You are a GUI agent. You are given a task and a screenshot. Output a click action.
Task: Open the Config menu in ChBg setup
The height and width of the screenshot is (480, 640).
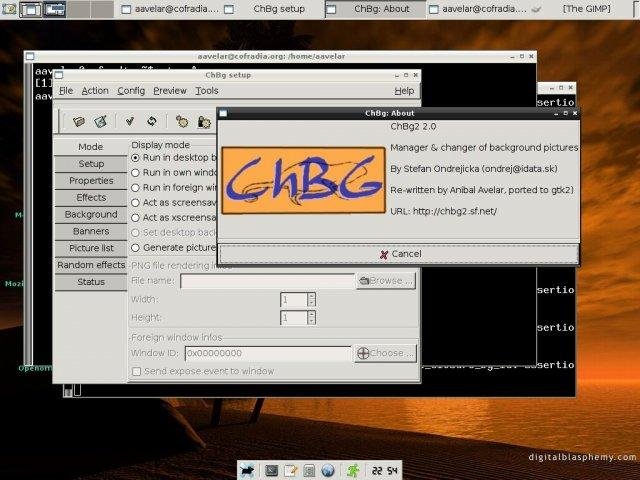[131, 91]
